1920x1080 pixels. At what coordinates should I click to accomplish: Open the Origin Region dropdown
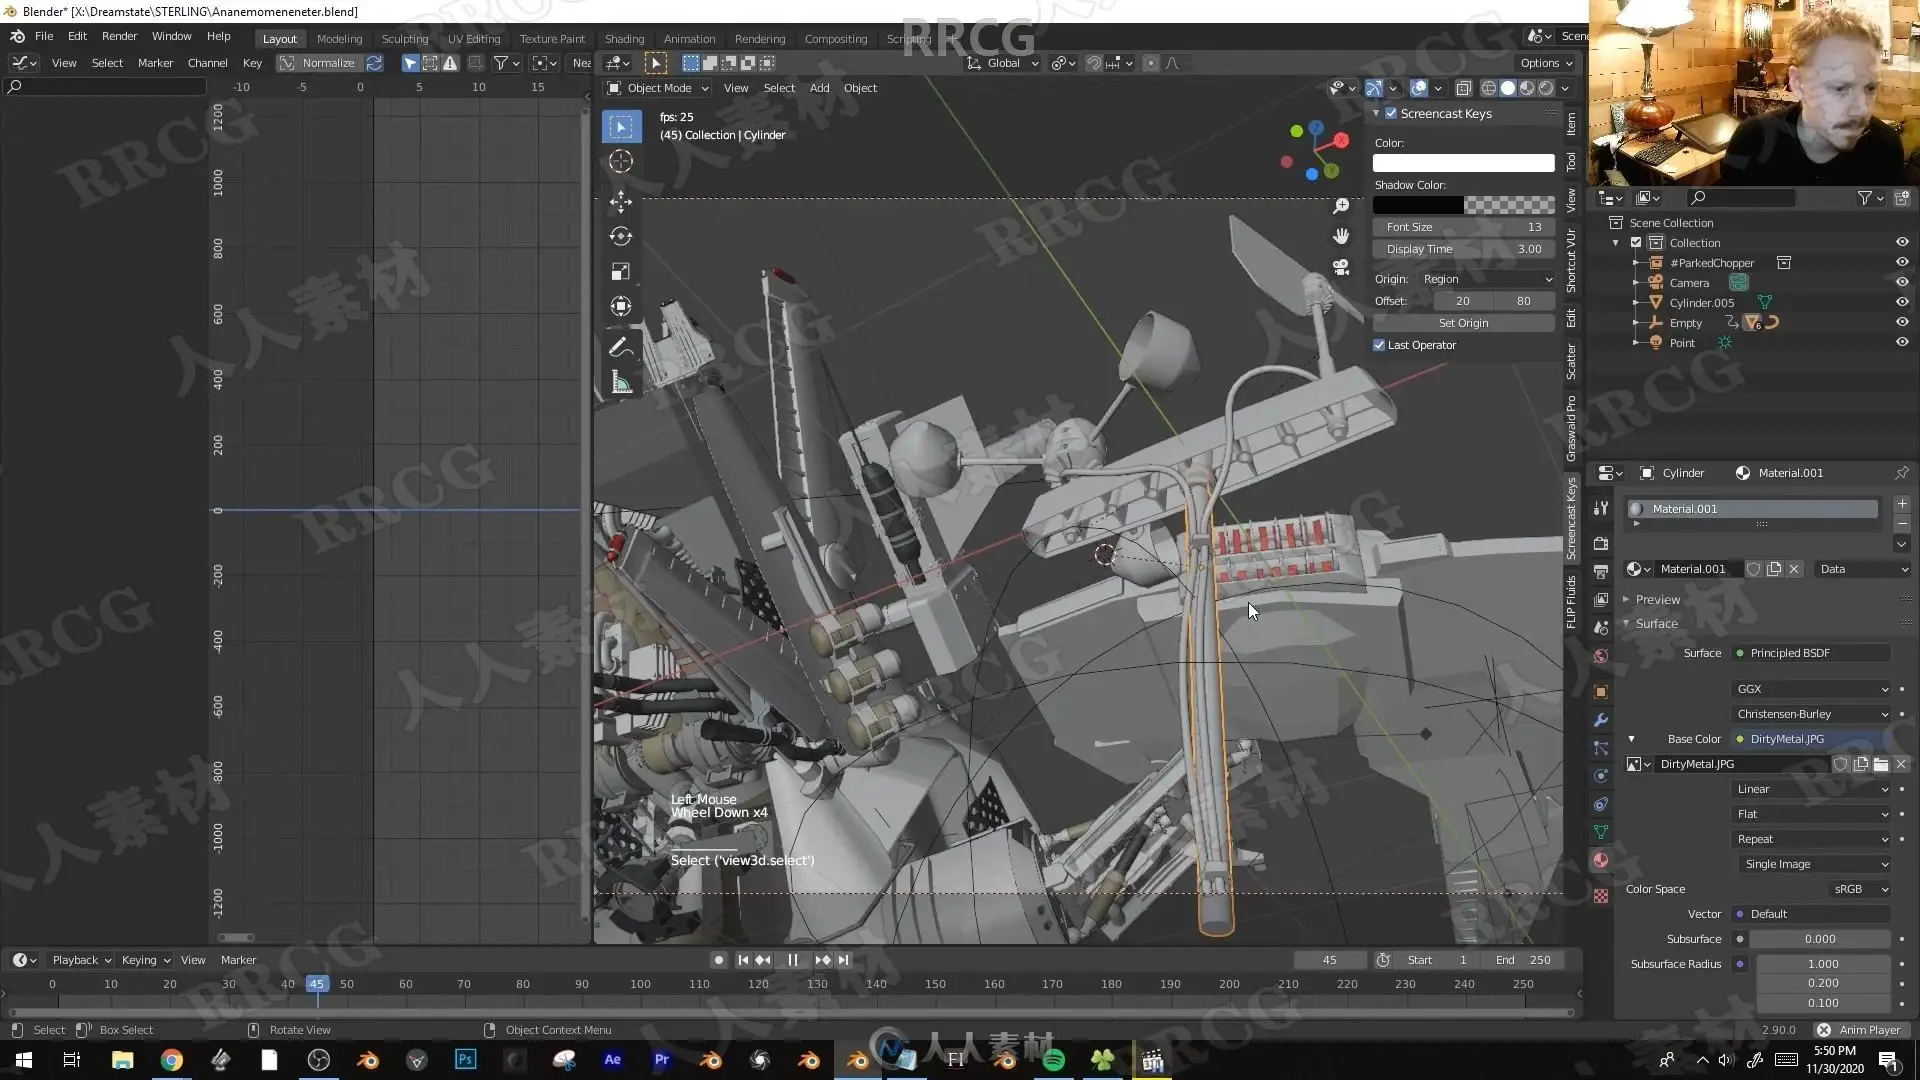1486,279
